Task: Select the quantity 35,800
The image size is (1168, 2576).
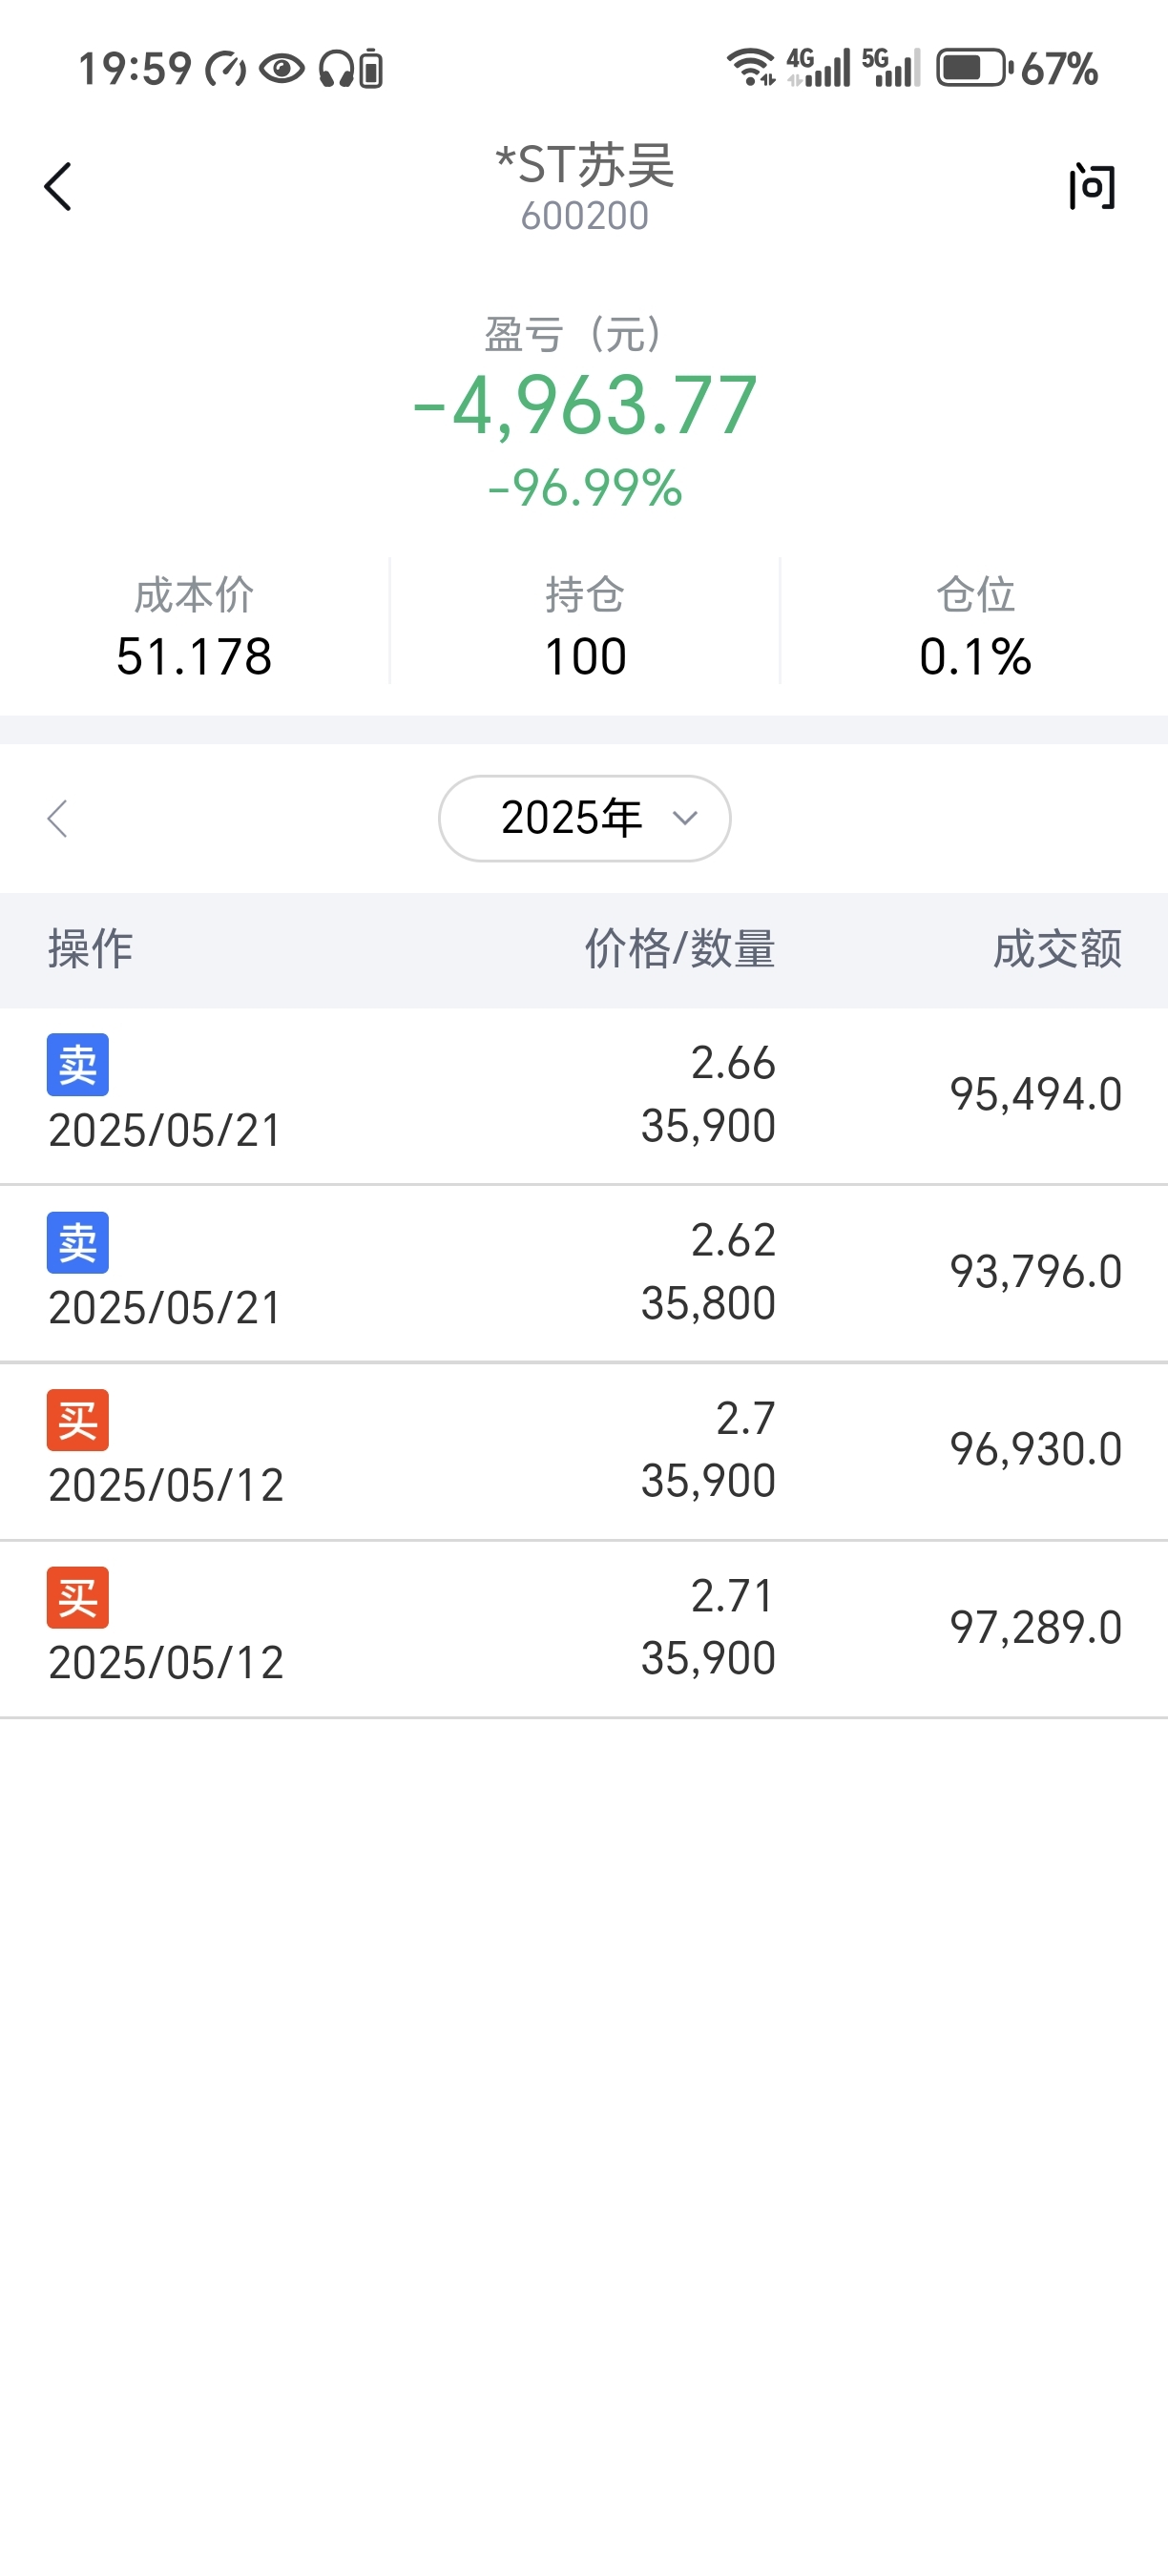Action: tap(708, 1304)
